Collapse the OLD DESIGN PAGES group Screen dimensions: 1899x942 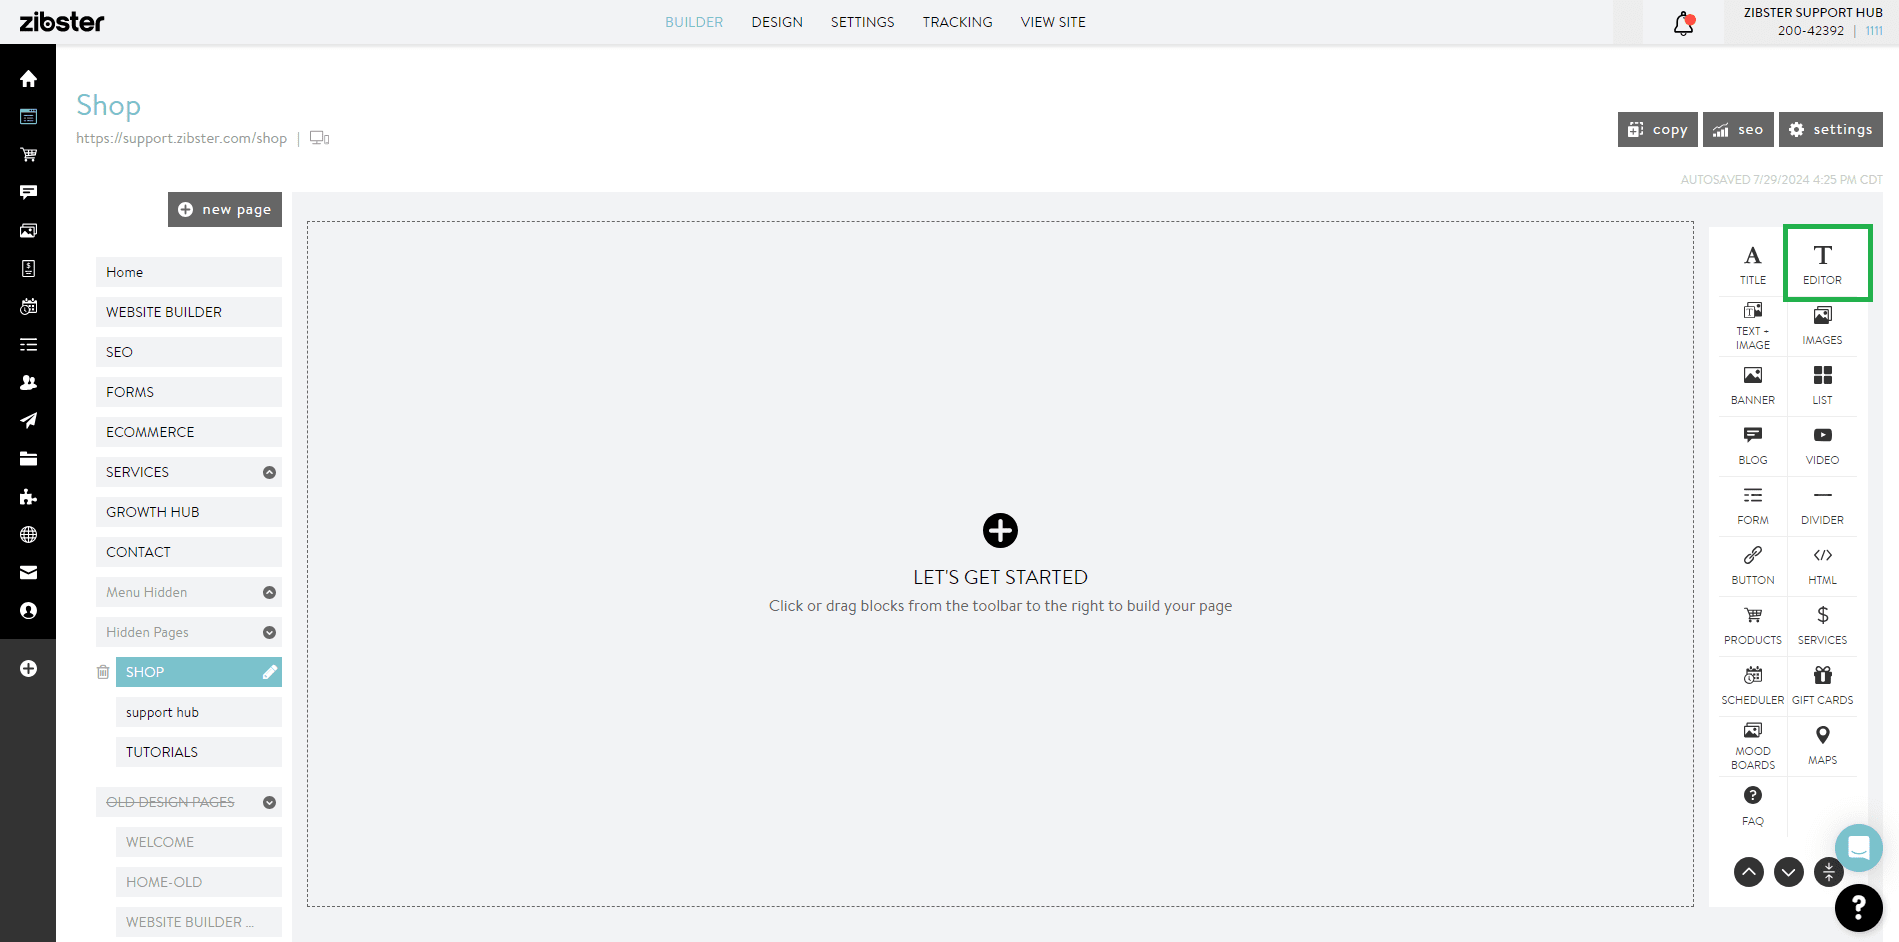[269, 802]
